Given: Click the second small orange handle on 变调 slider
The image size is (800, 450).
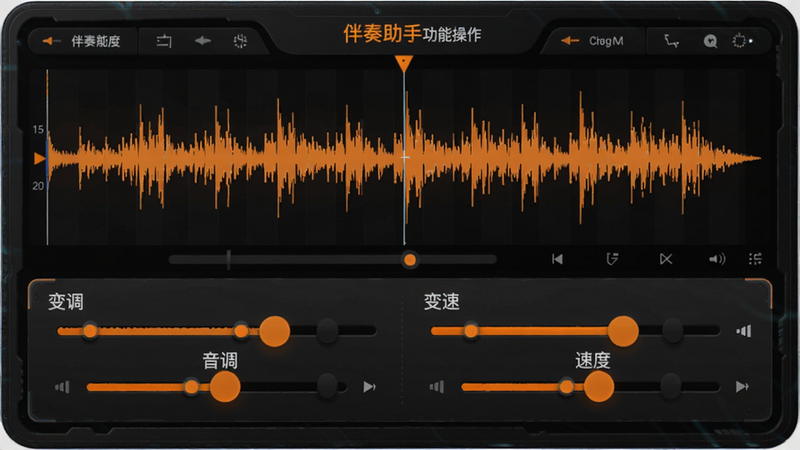Looking at the screenshot, I should coord(241,331).
